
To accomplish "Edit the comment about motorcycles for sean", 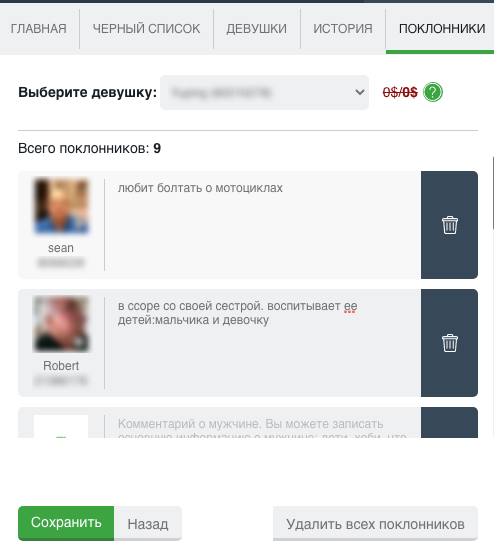I will [x=263, y=225].
